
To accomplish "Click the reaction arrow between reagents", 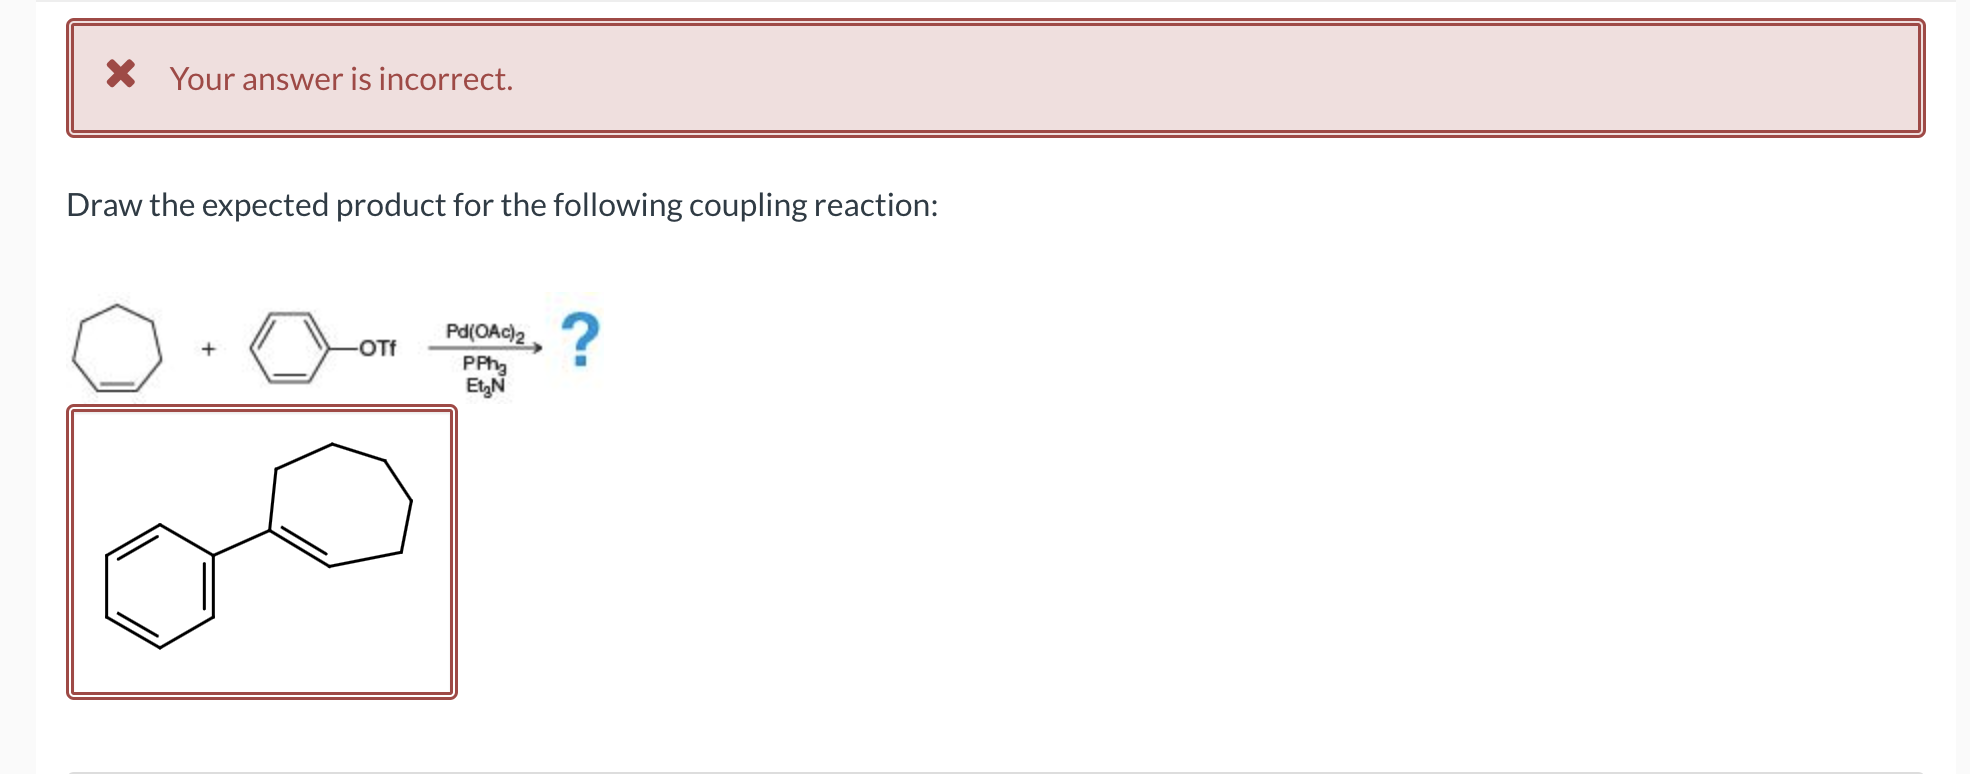I will (x=487, y=349).
